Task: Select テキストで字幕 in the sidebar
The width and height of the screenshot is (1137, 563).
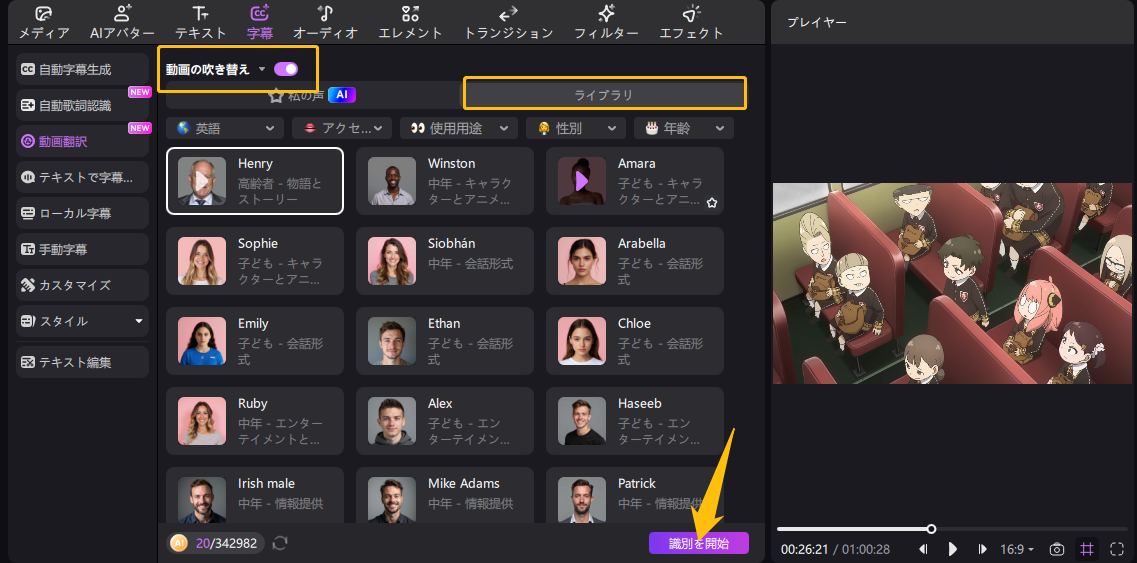Action: click(x=82, y=177)
